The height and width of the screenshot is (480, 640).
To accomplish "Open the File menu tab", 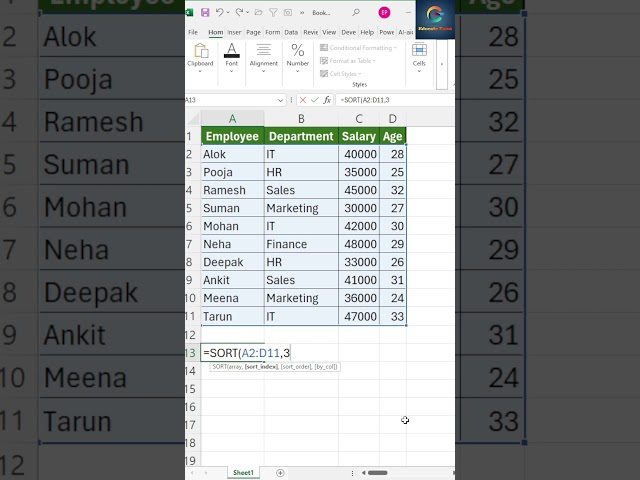I will click(193, 32).
